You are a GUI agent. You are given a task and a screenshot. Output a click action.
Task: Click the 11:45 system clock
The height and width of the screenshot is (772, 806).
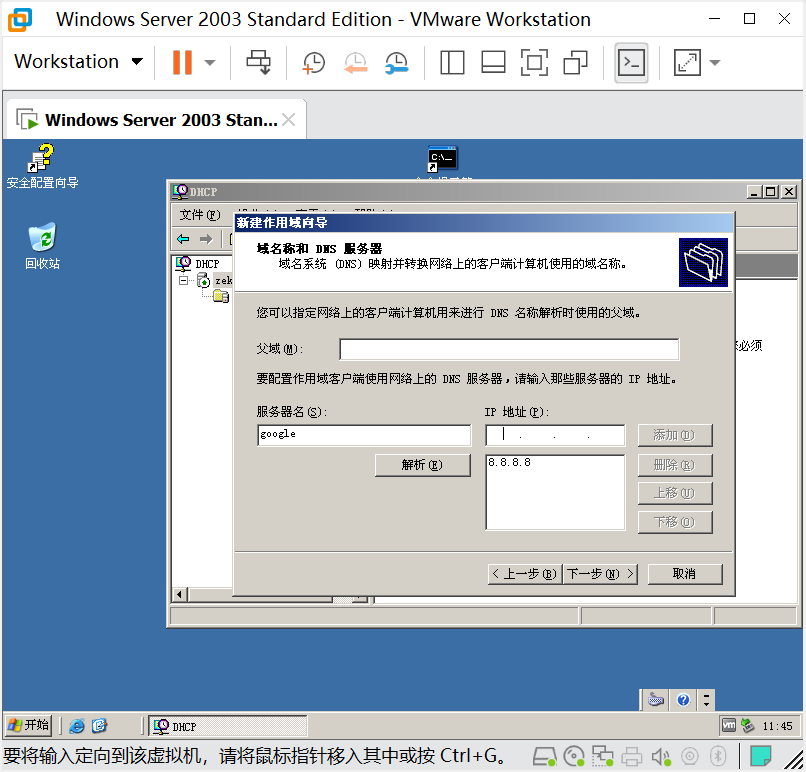[x=777, y=726]
